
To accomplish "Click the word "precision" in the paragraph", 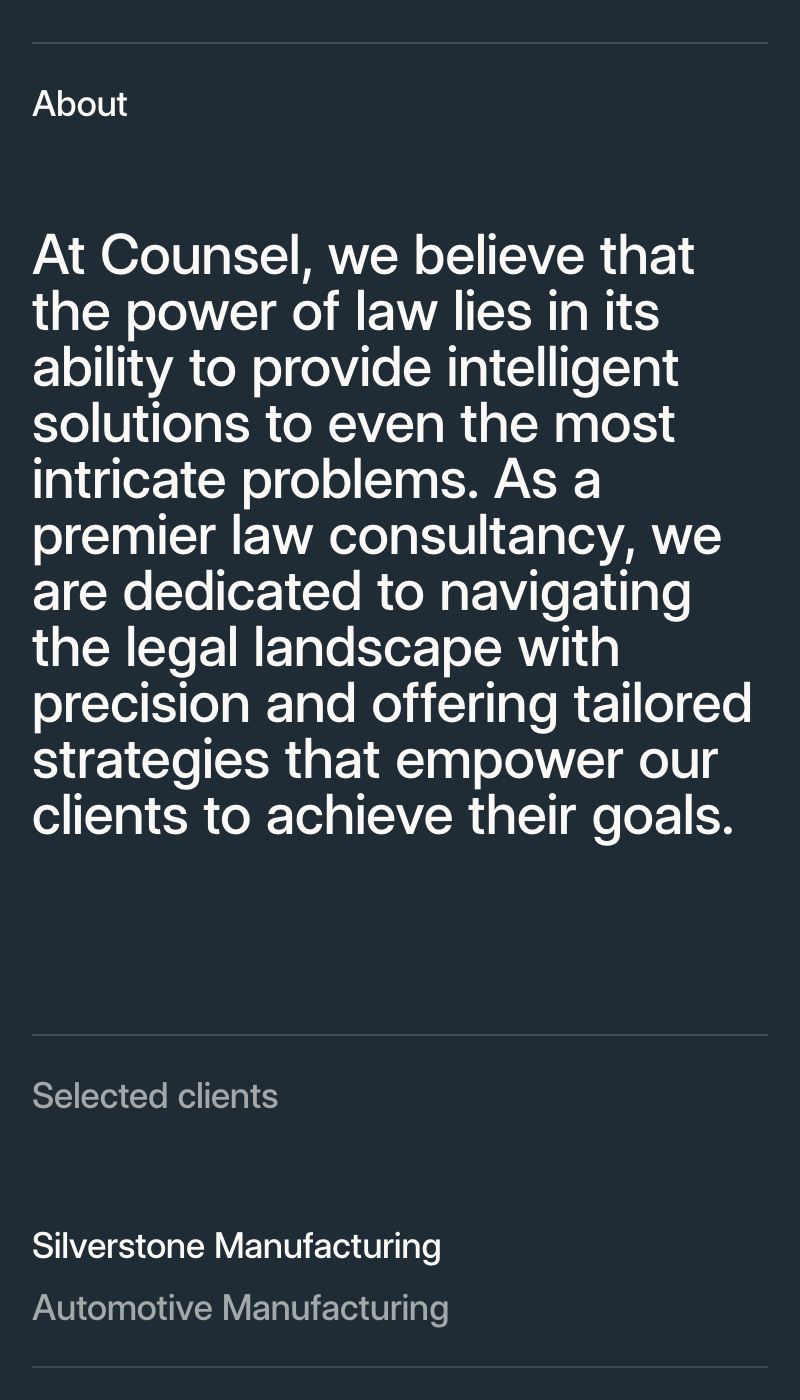I will [141, 704].
